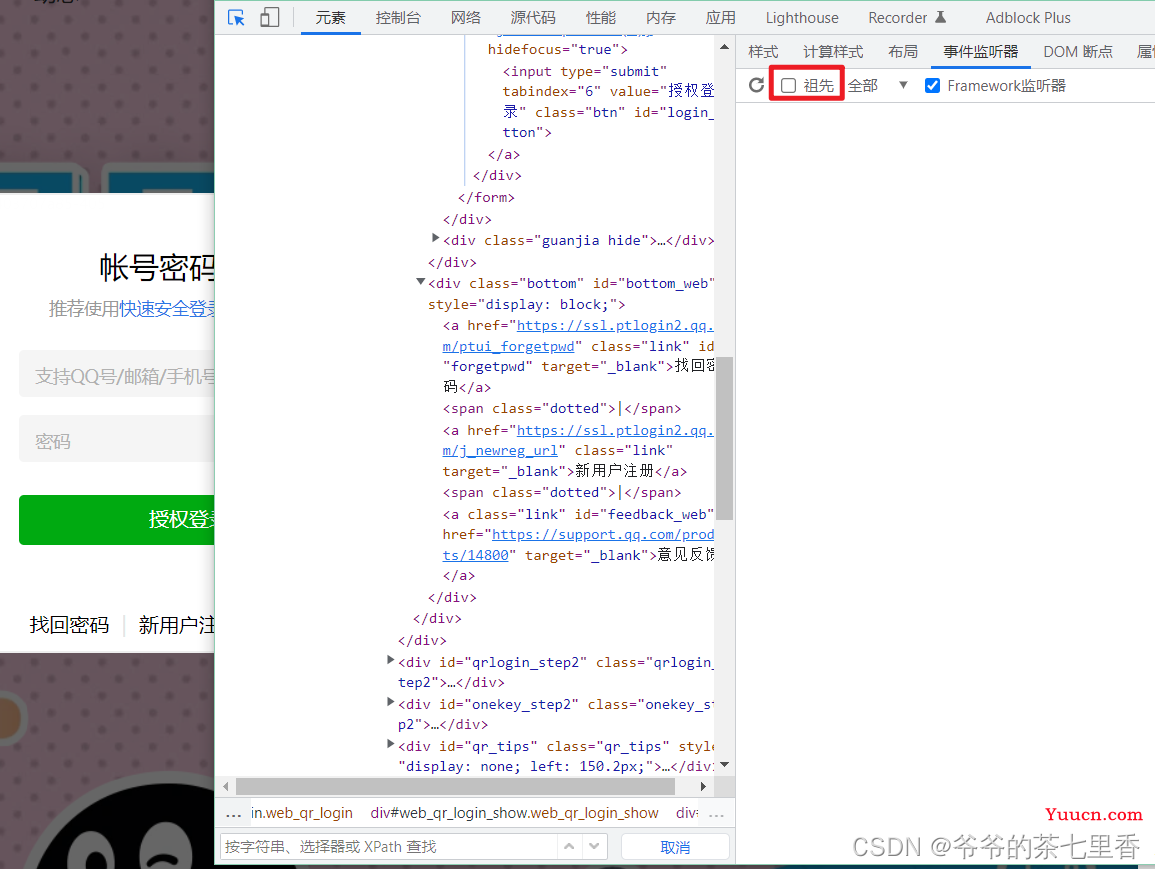Screen dimensions: 1155x869
Task: Click the green 授权登录 button on page
Action: pos(116,519)
